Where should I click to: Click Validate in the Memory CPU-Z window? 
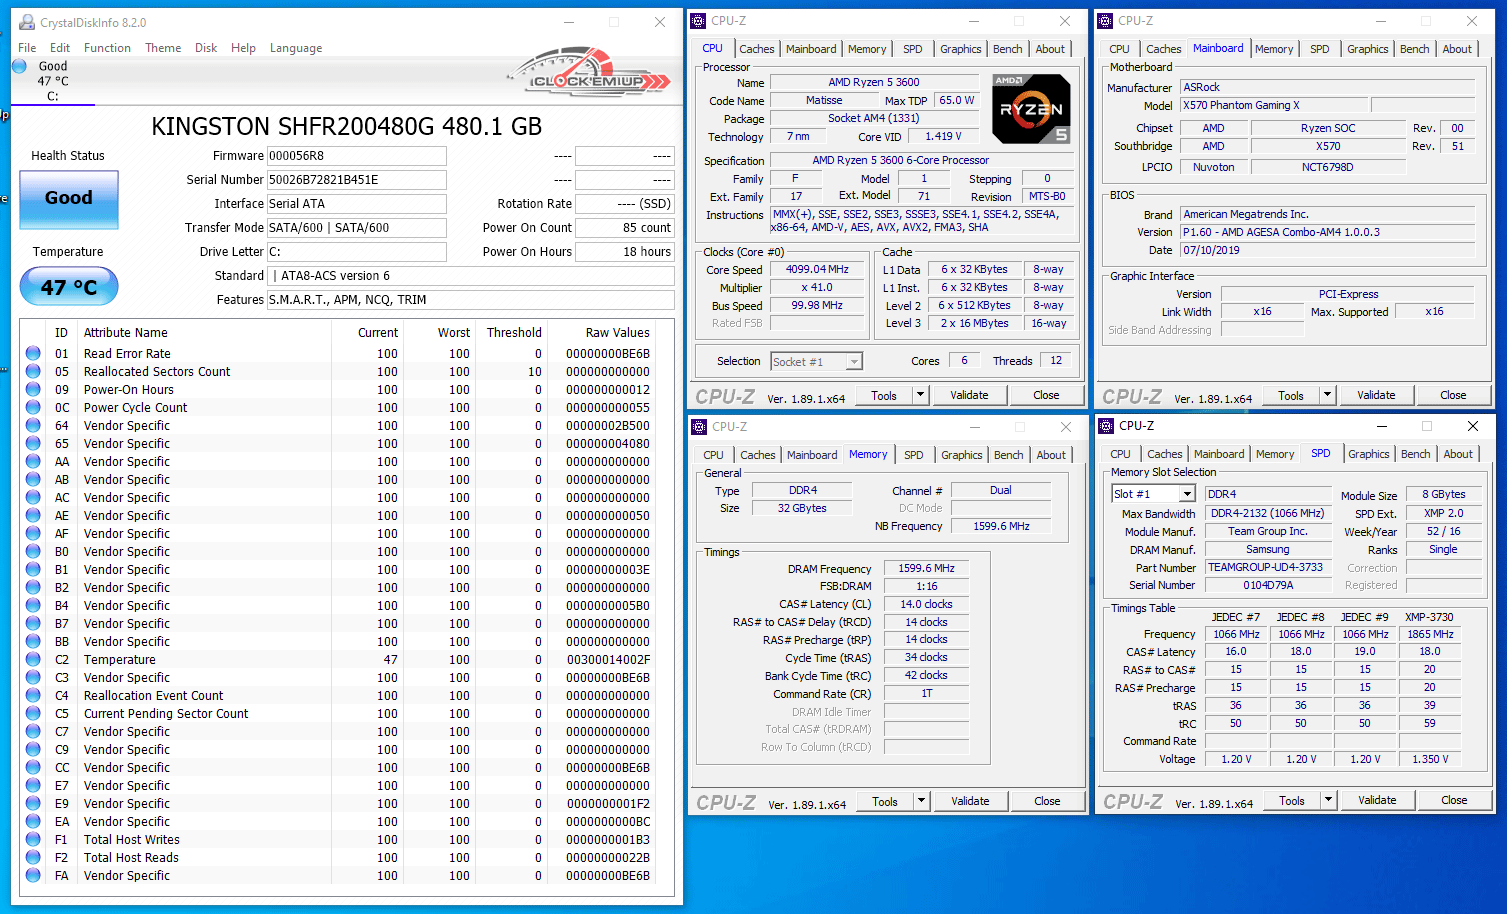(969, 801)
